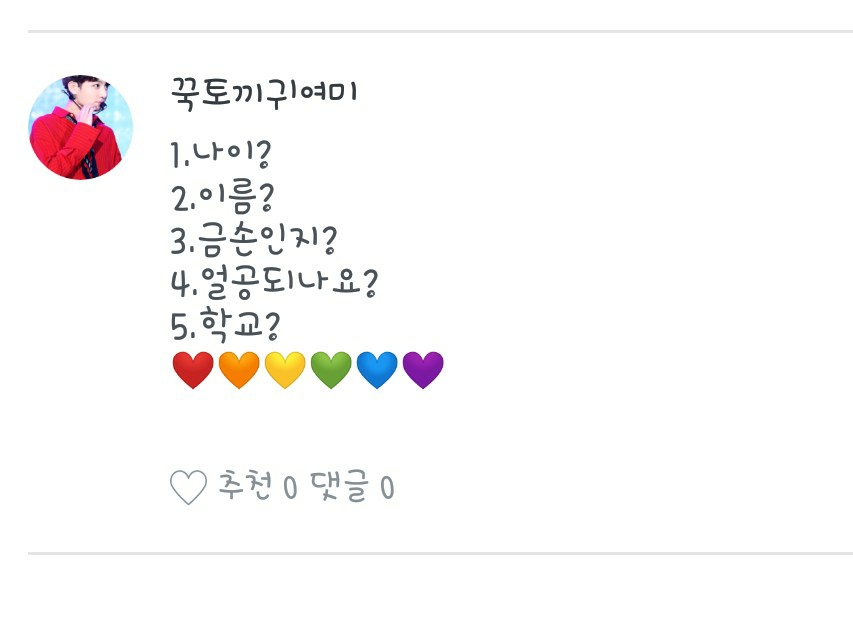Click the orange heart emoji

[239, 371]
